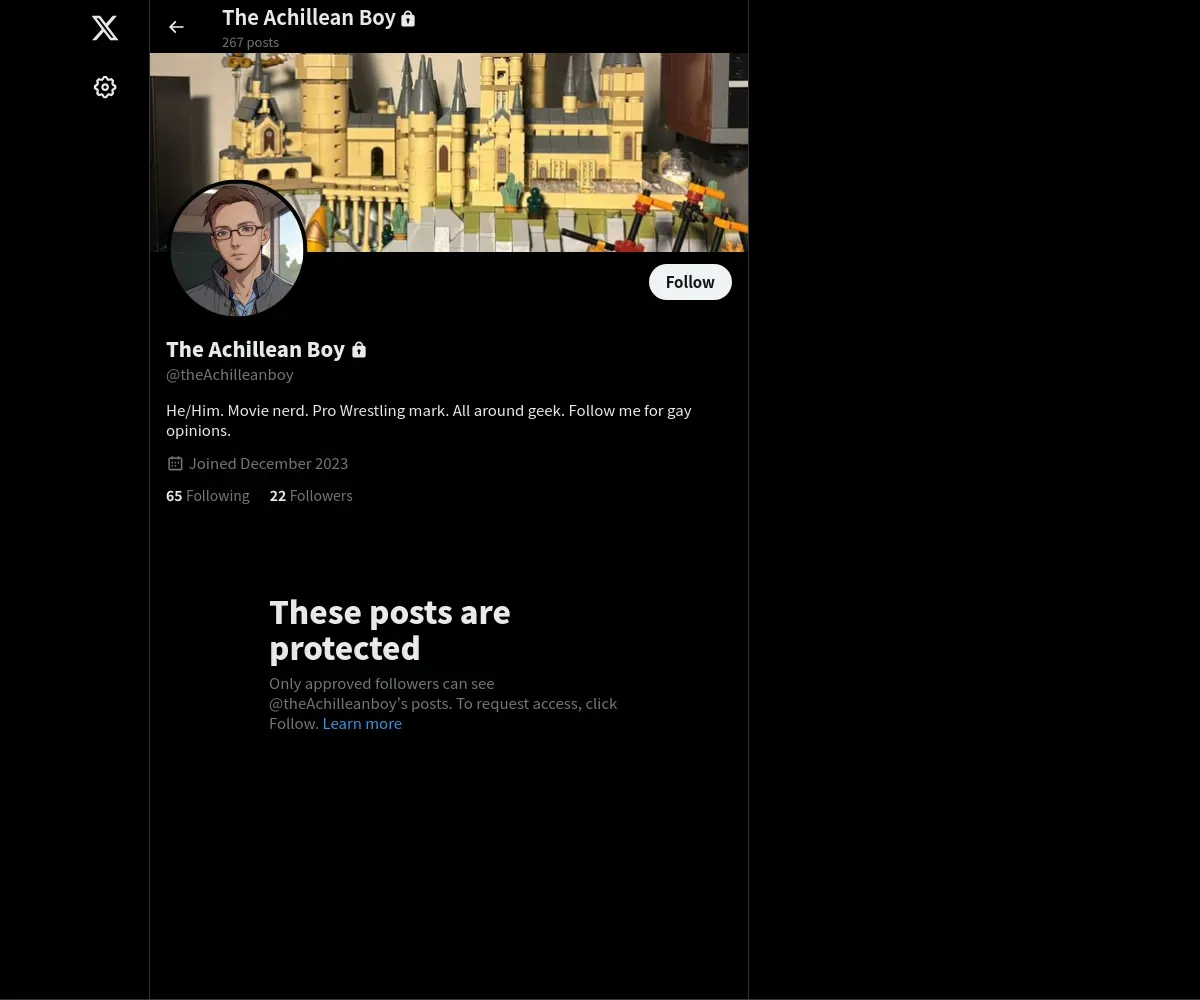Open the 22 Followers list
Image resolution: width=1200 pixels, height=1000 pixels.
311,496
